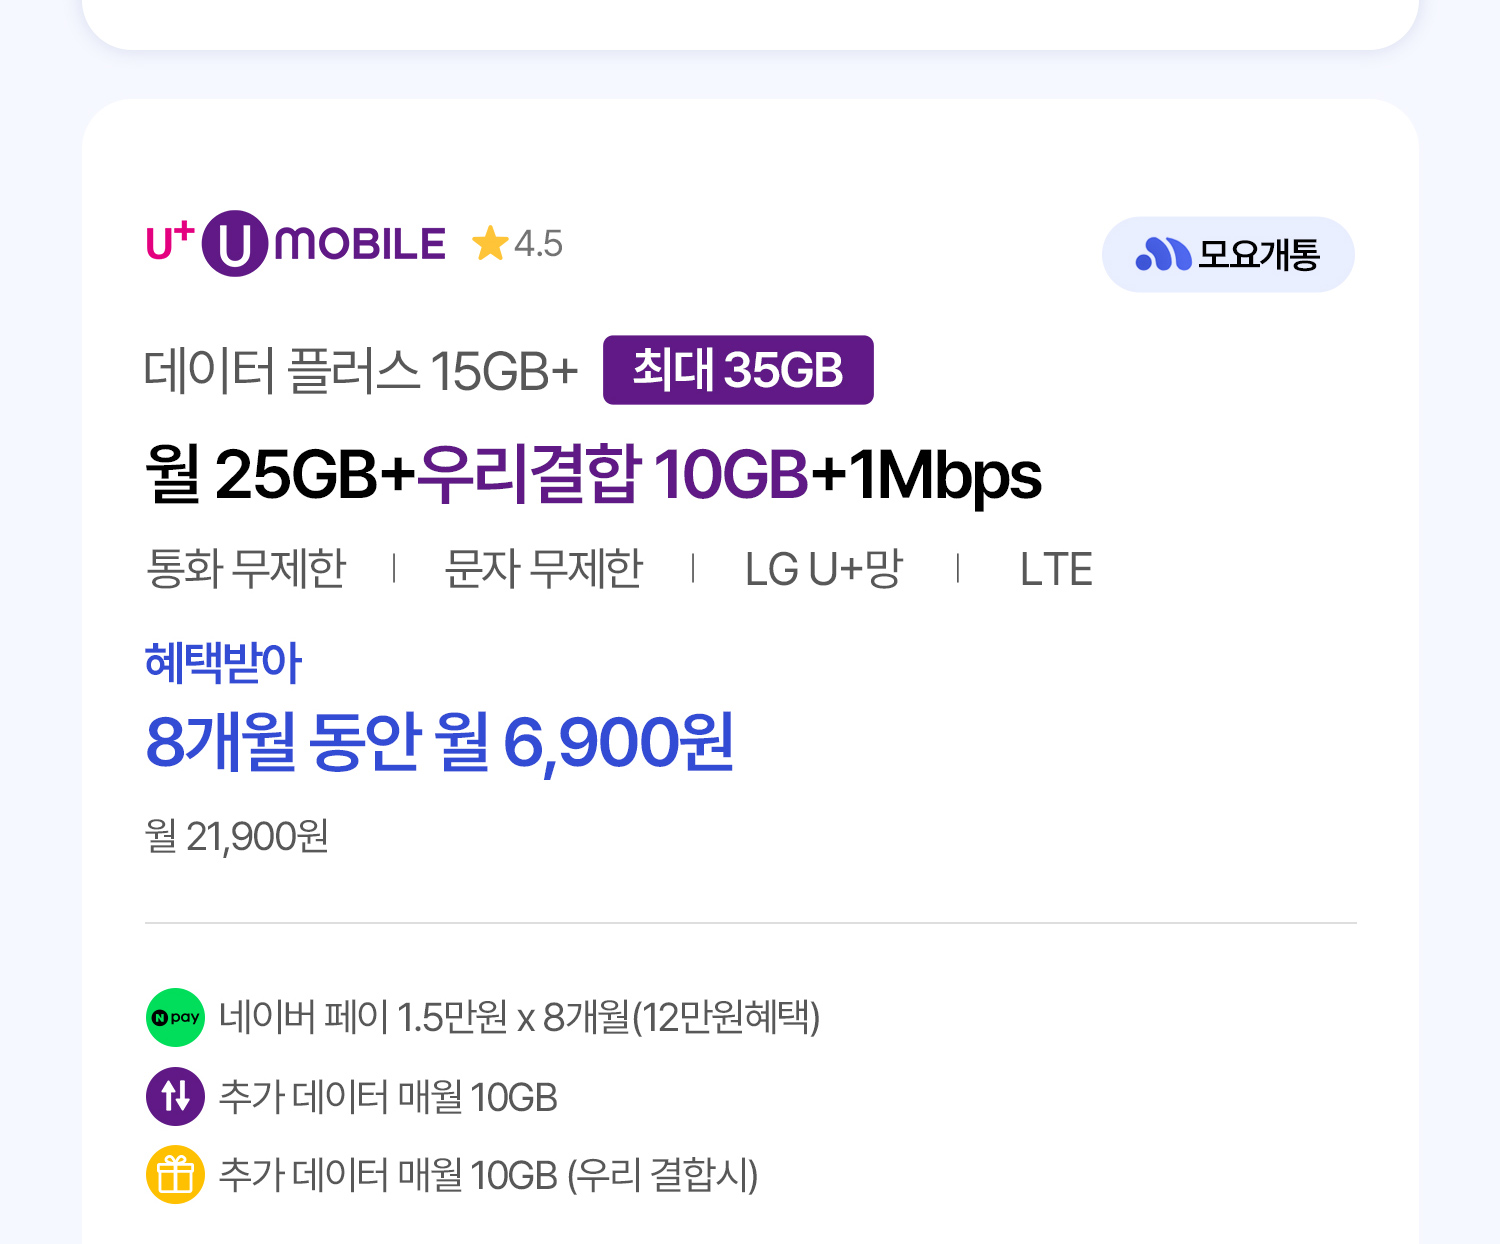This screenshot has height=1244, width=1500.
Task: Click the yellow star rating icon
Action: (x=490, y=243)
